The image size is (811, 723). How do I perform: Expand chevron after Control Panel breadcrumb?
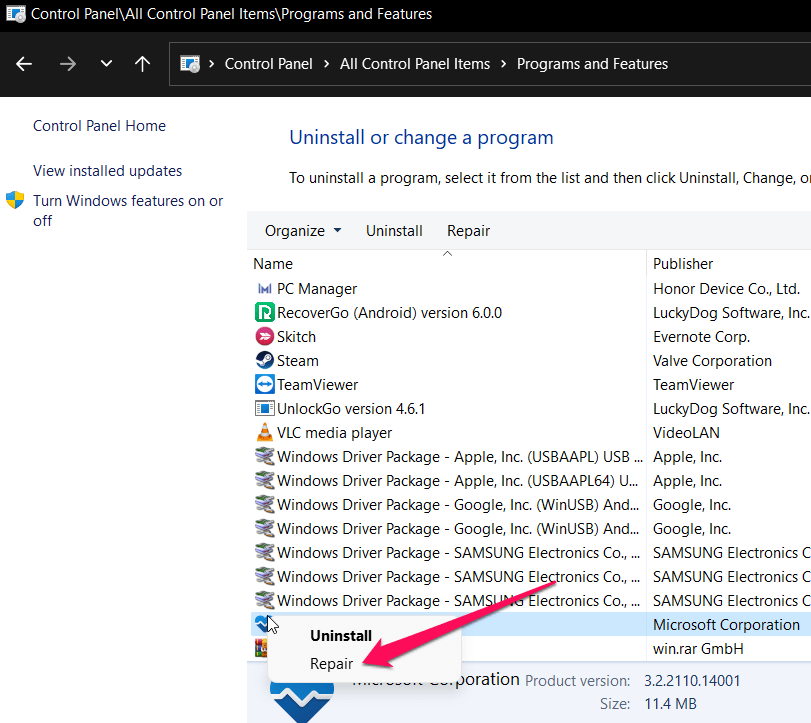(326, 64)
